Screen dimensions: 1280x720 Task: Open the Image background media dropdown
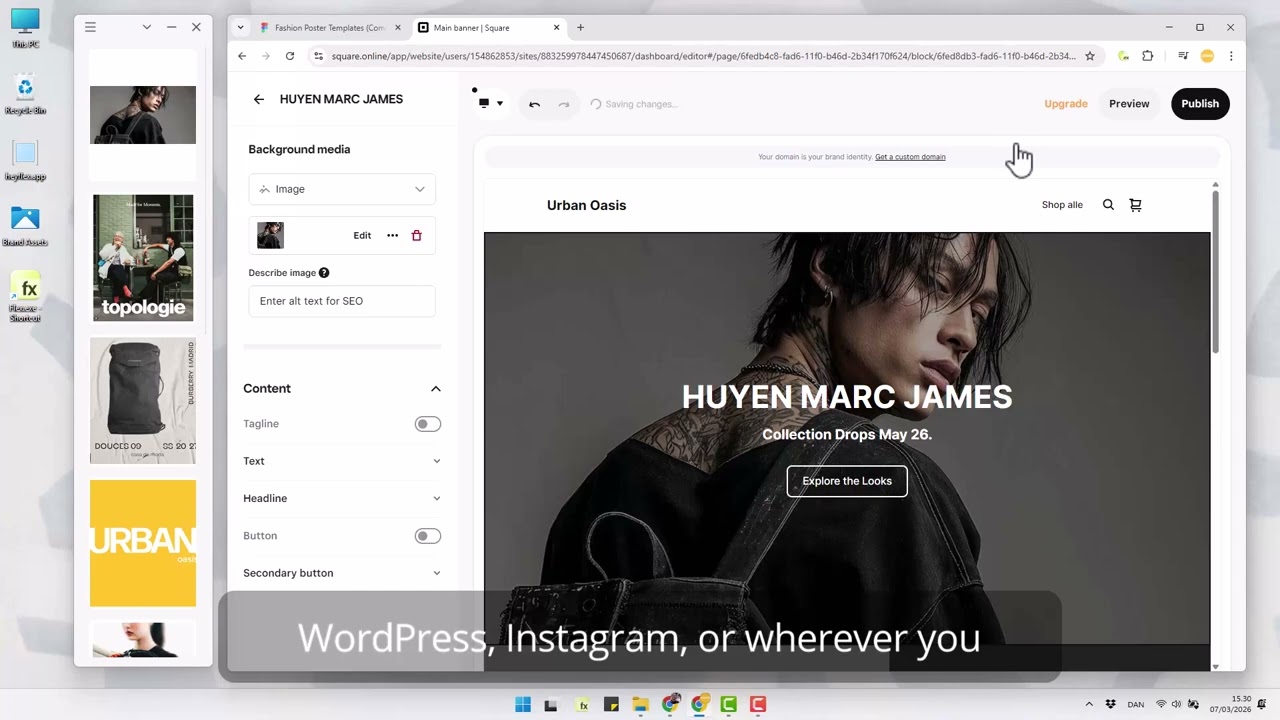click(x=342, y=189)
